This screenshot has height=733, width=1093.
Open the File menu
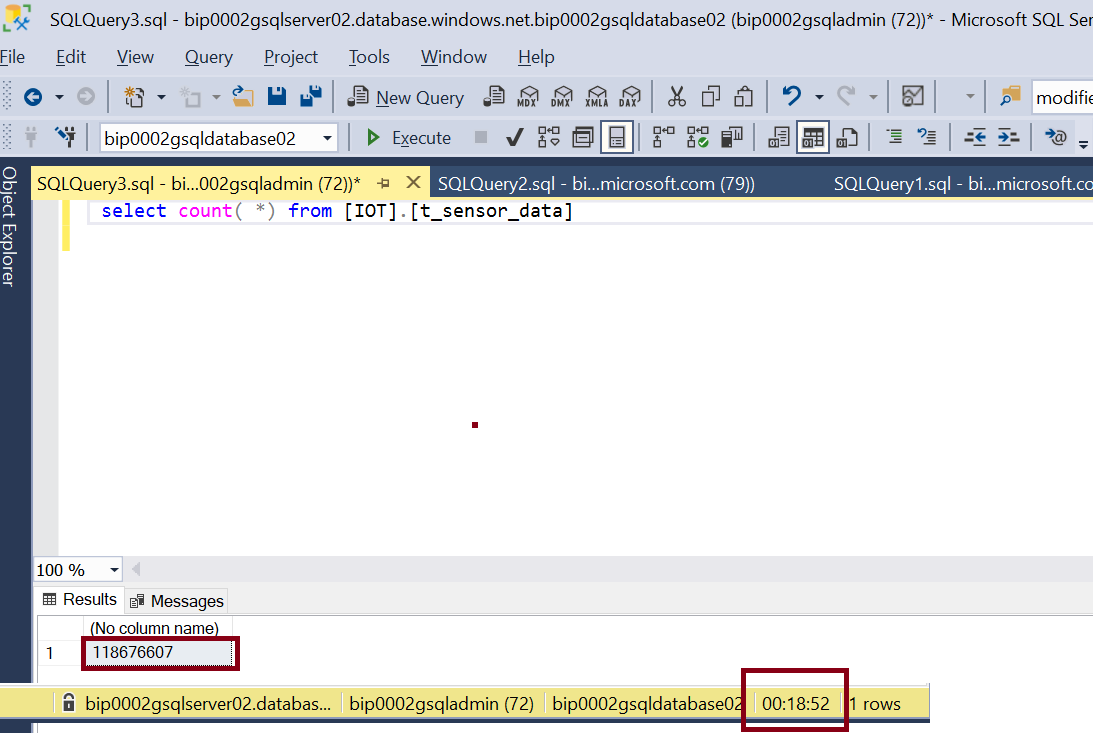click(x=13, y=57)
